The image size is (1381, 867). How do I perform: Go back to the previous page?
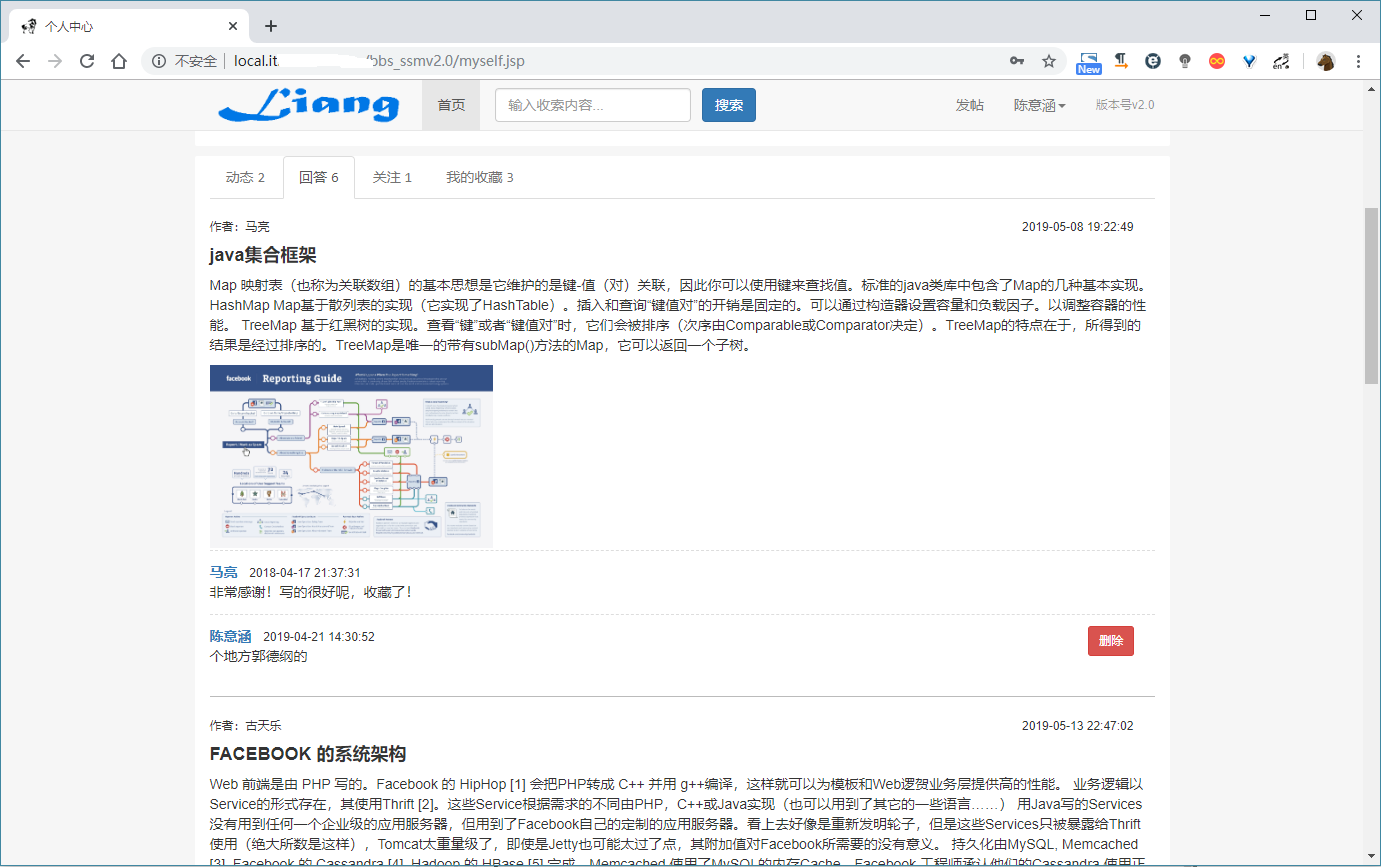pos(23,61)
